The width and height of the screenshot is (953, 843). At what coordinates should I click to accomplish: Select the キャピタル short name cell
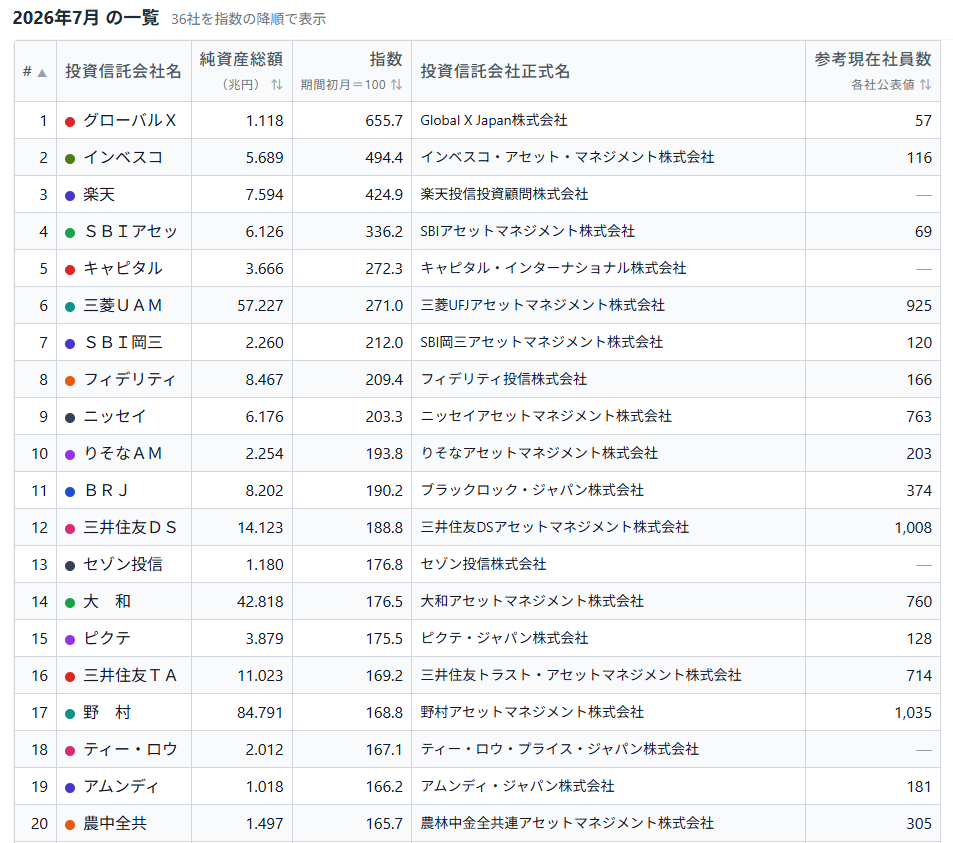coord(124,268)
